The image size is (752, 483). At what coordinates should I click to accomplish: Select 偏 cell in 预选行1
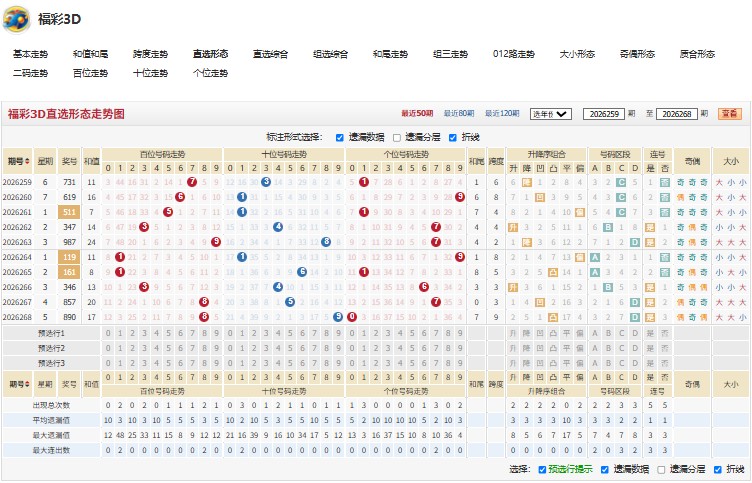(x=580, y=333)
